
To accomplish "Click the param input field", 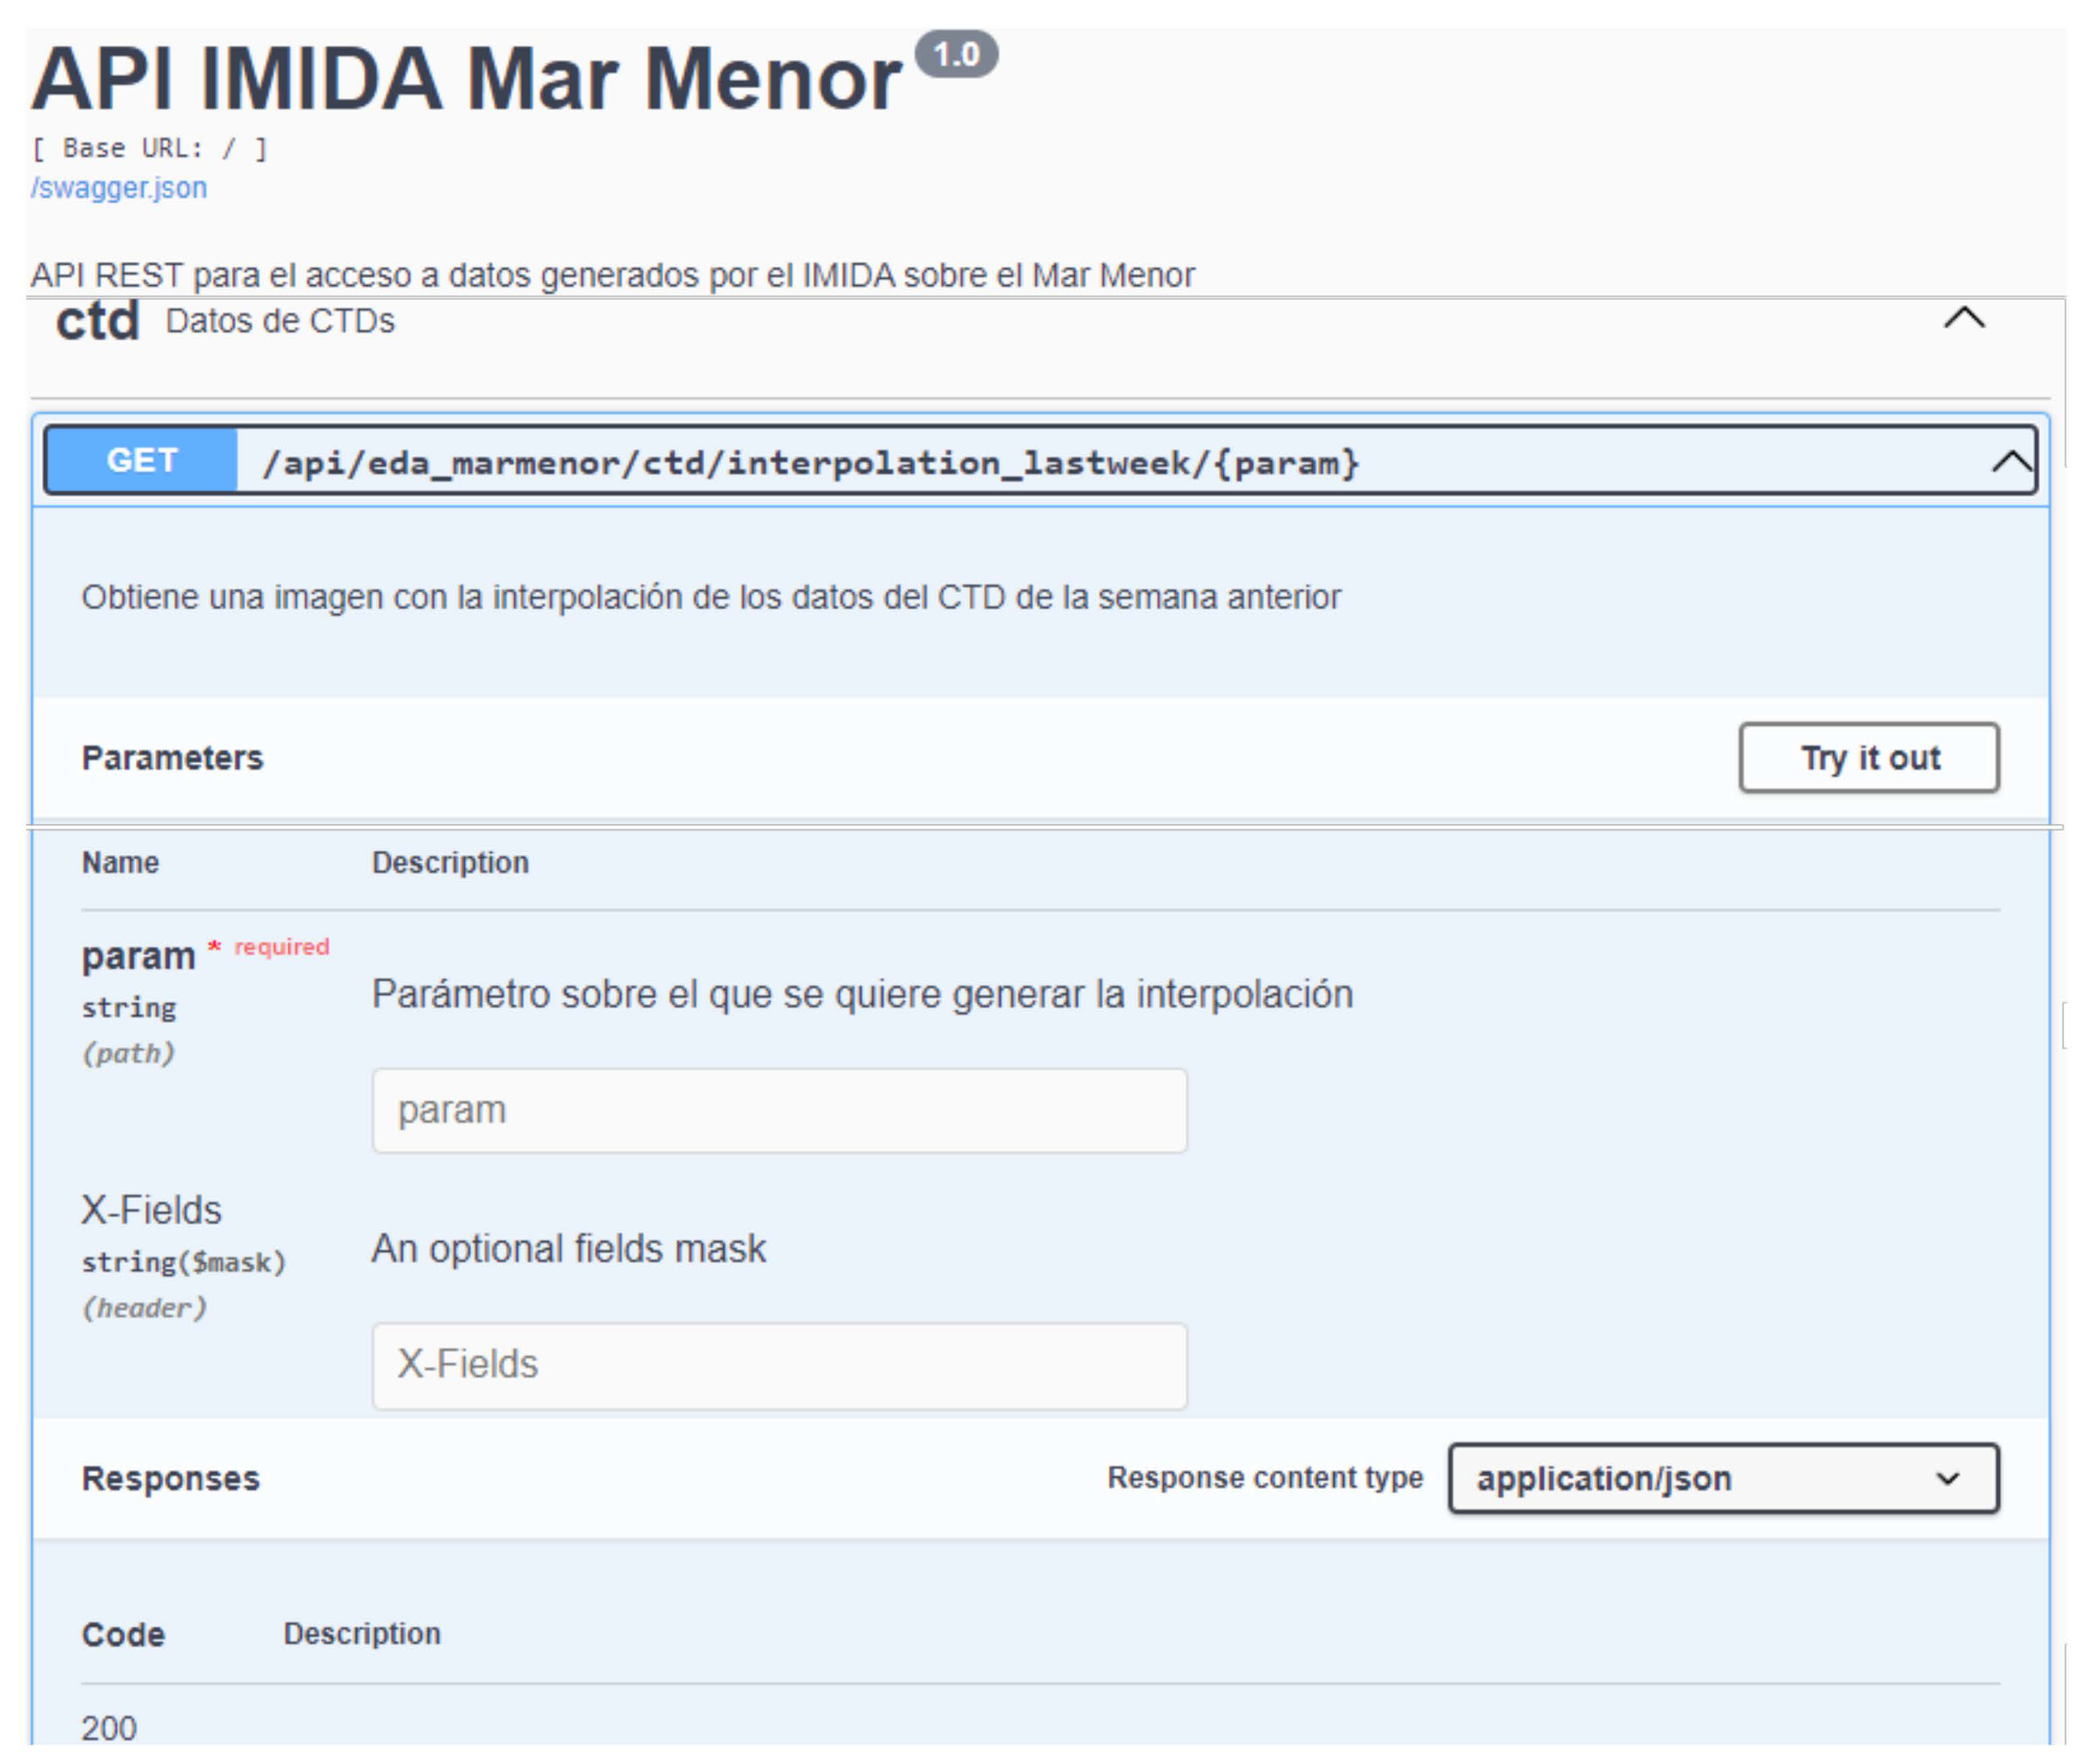I will pyautogui.click(x=779, y=1110).
